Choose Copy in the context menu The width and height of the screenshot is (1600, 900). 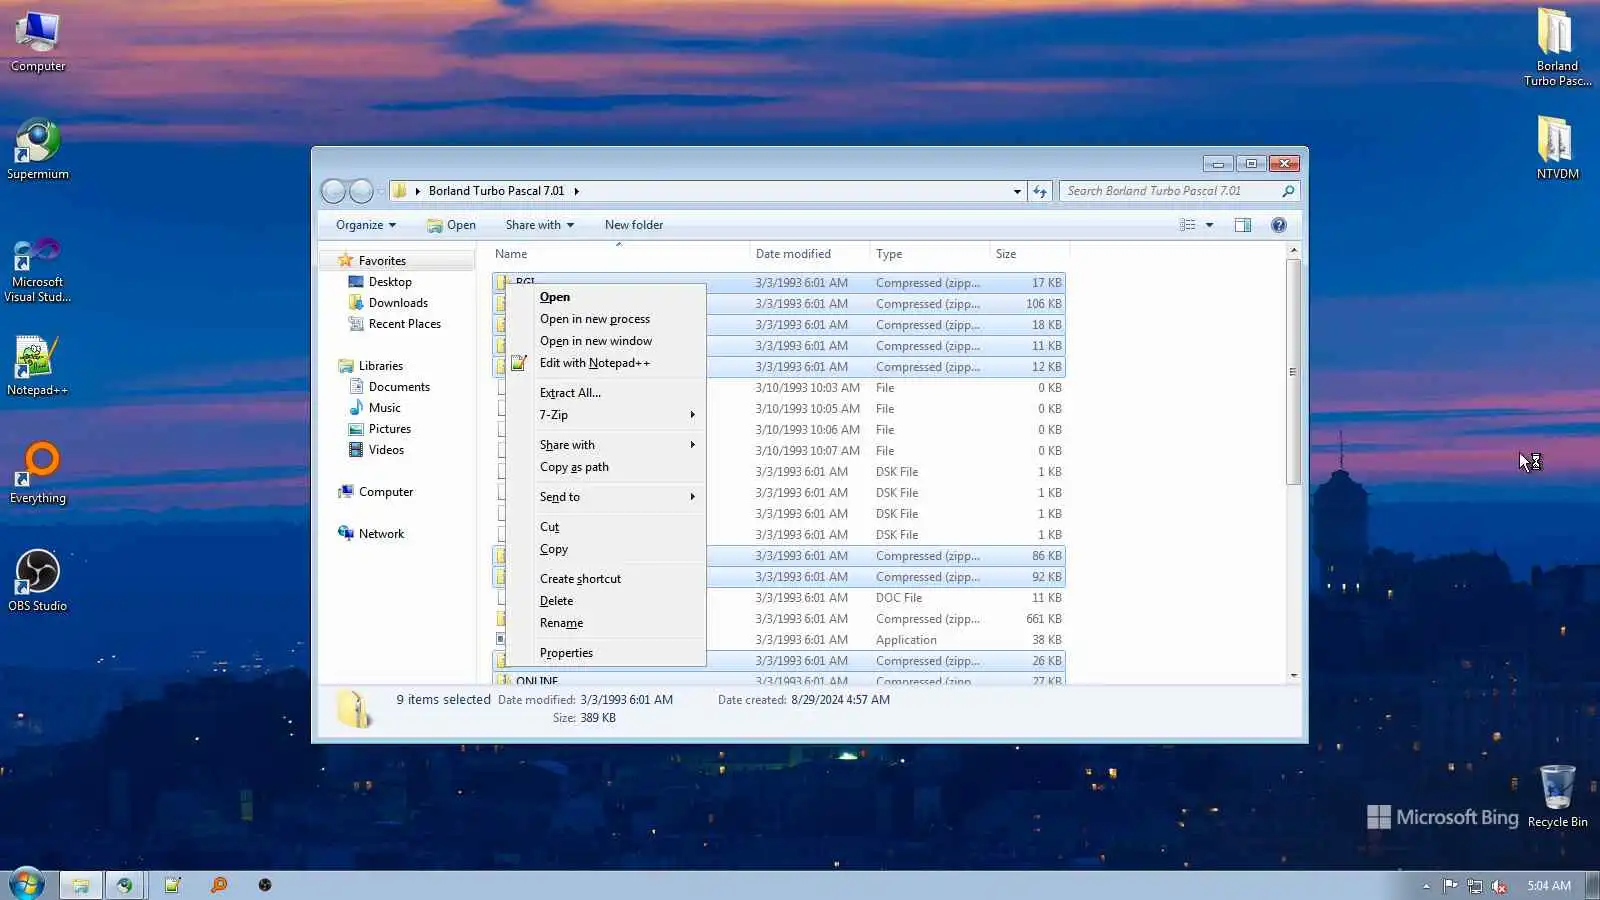click(606, 549)
